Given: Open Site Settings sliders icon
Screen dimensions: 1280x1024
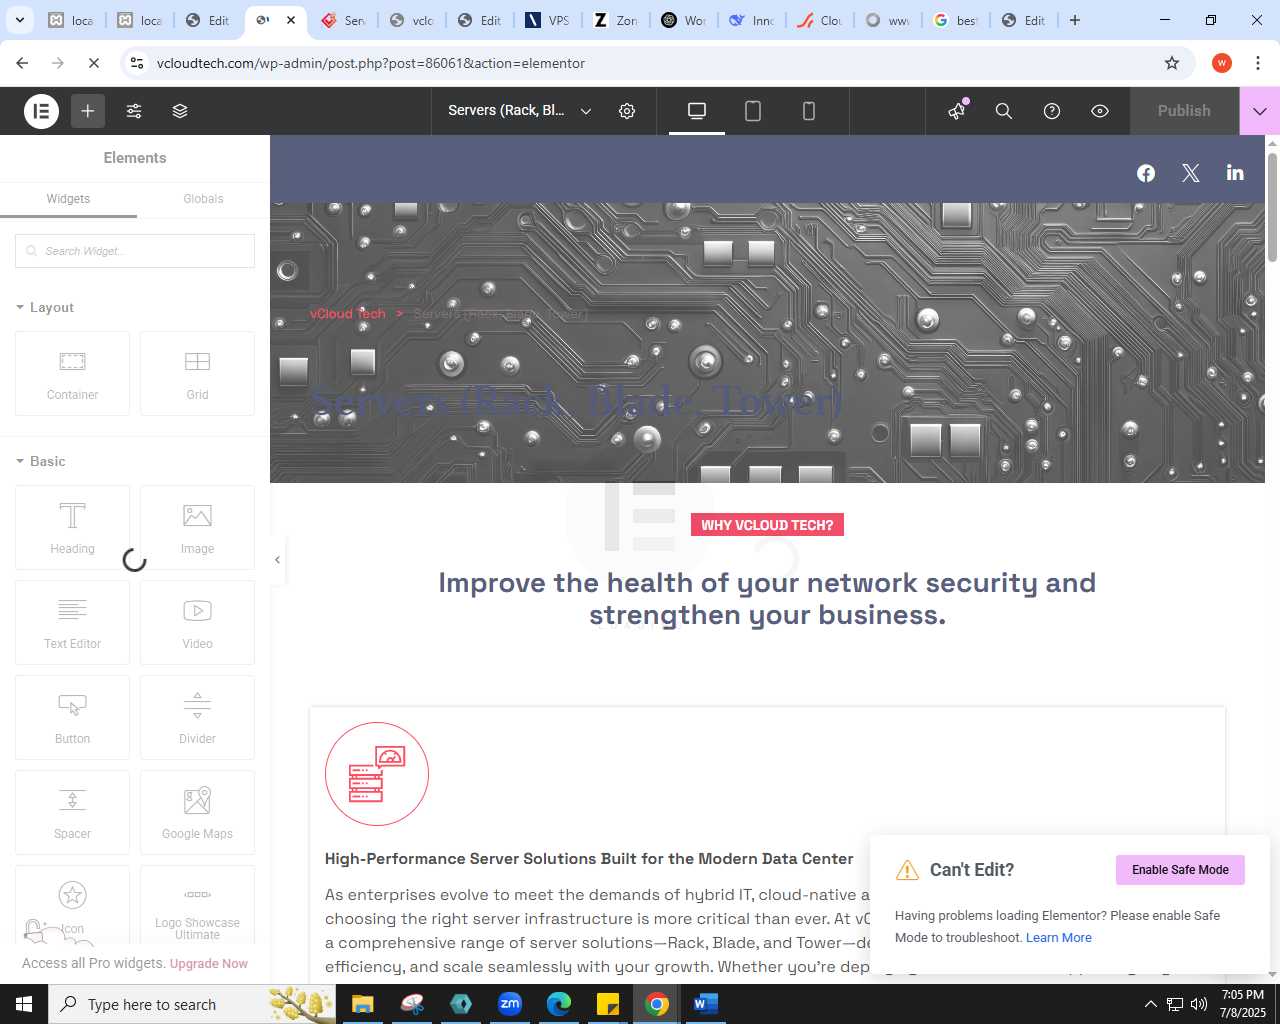Looking at the screenshot, I should point(134,111).
